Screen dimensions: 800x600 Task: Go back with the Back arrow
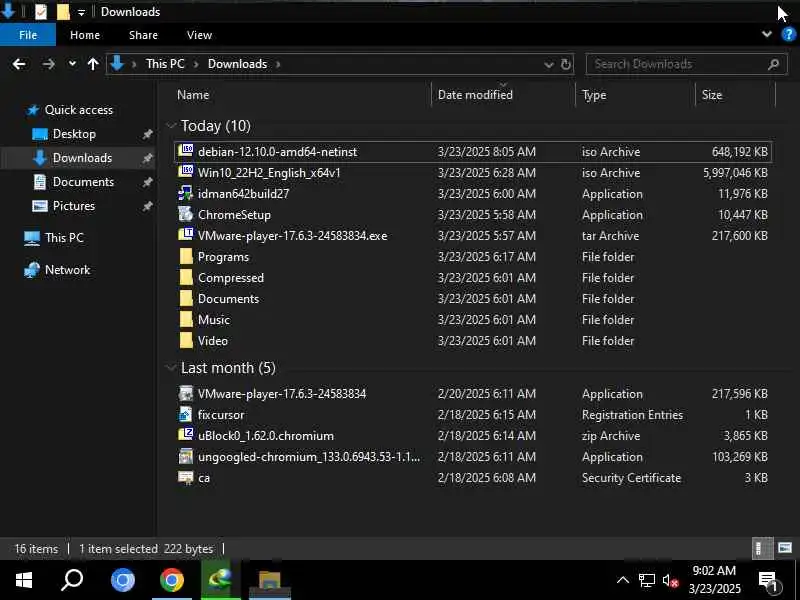coord(19,64)
